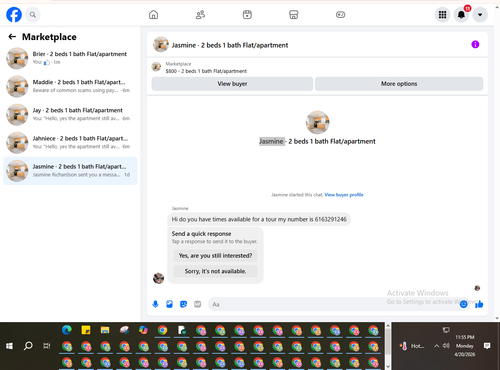Open the emoji picker in message box
500x370 pixels.
pyautogui.click(x=463, y=304)
